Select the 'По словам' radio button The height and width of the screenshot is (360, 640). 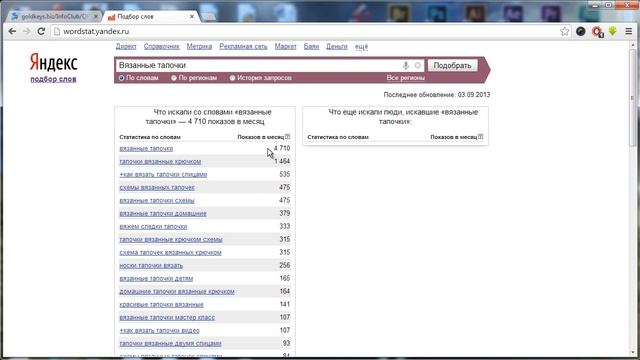coord(122,78)
